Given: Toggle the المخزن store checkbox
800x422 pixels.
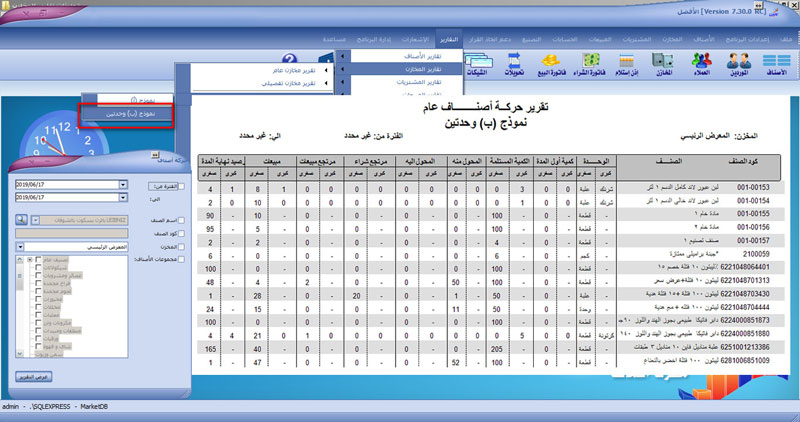Looking at the screenshot, I should (x=181, y=247).
